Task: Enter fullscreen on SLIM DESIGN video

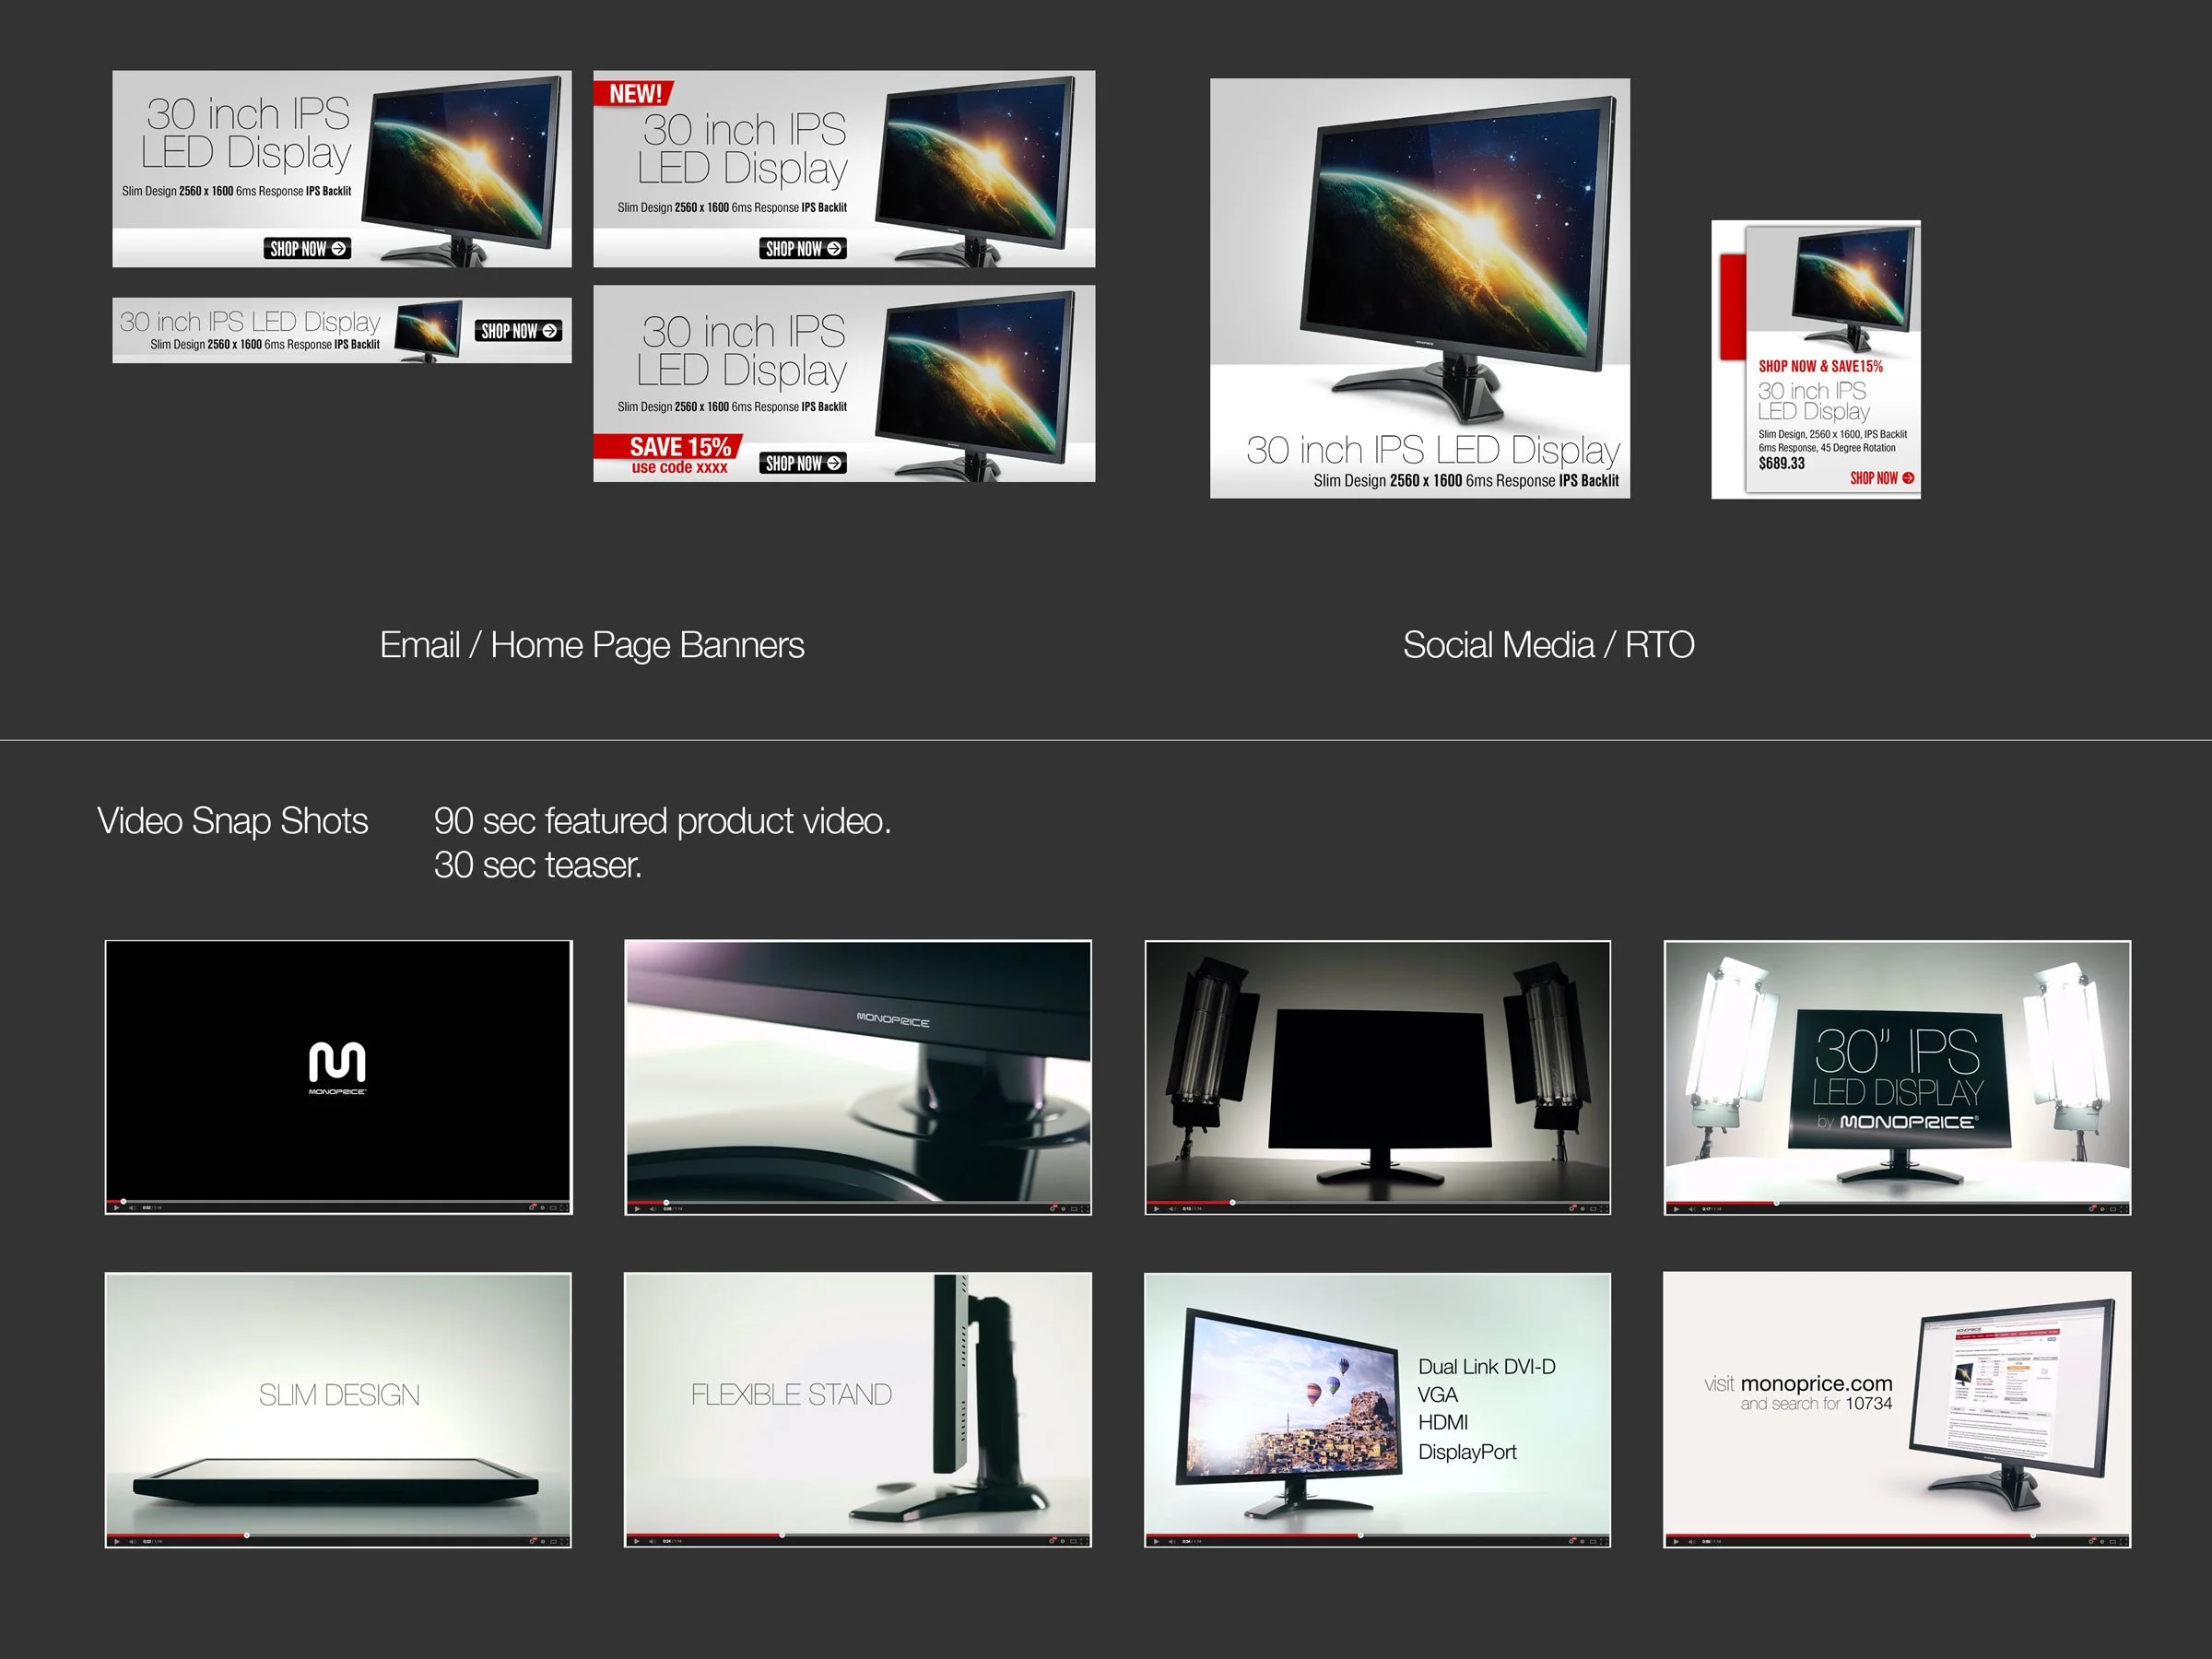Action: coord(565,1542)
